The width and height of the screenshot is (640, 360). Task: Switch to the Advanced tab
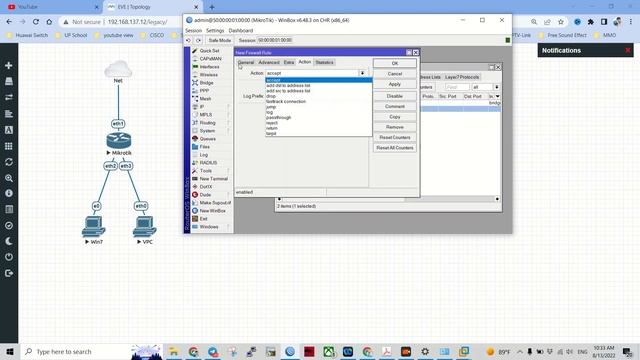point(269,62)
